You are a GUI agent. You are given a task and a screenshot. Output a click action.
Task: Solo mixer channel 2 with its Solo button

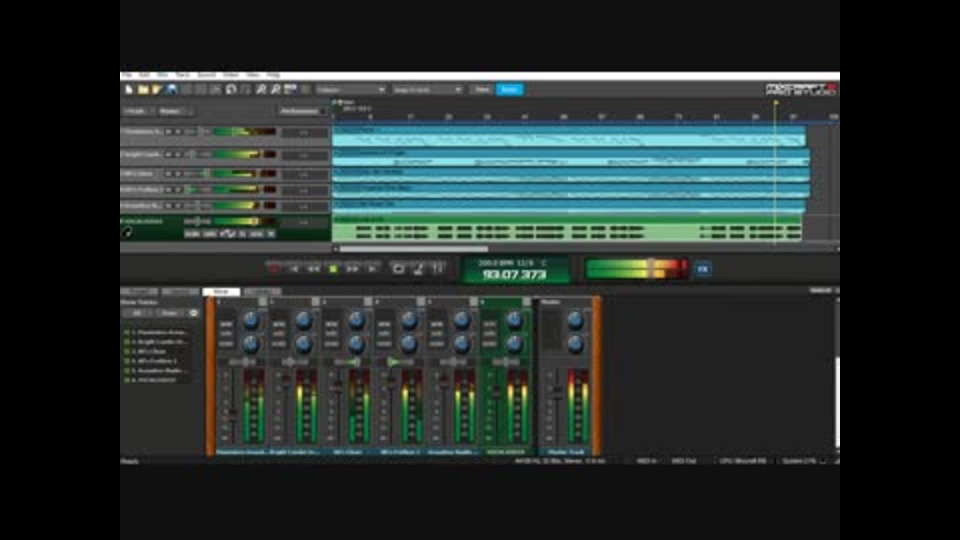[x=279, y=334]
